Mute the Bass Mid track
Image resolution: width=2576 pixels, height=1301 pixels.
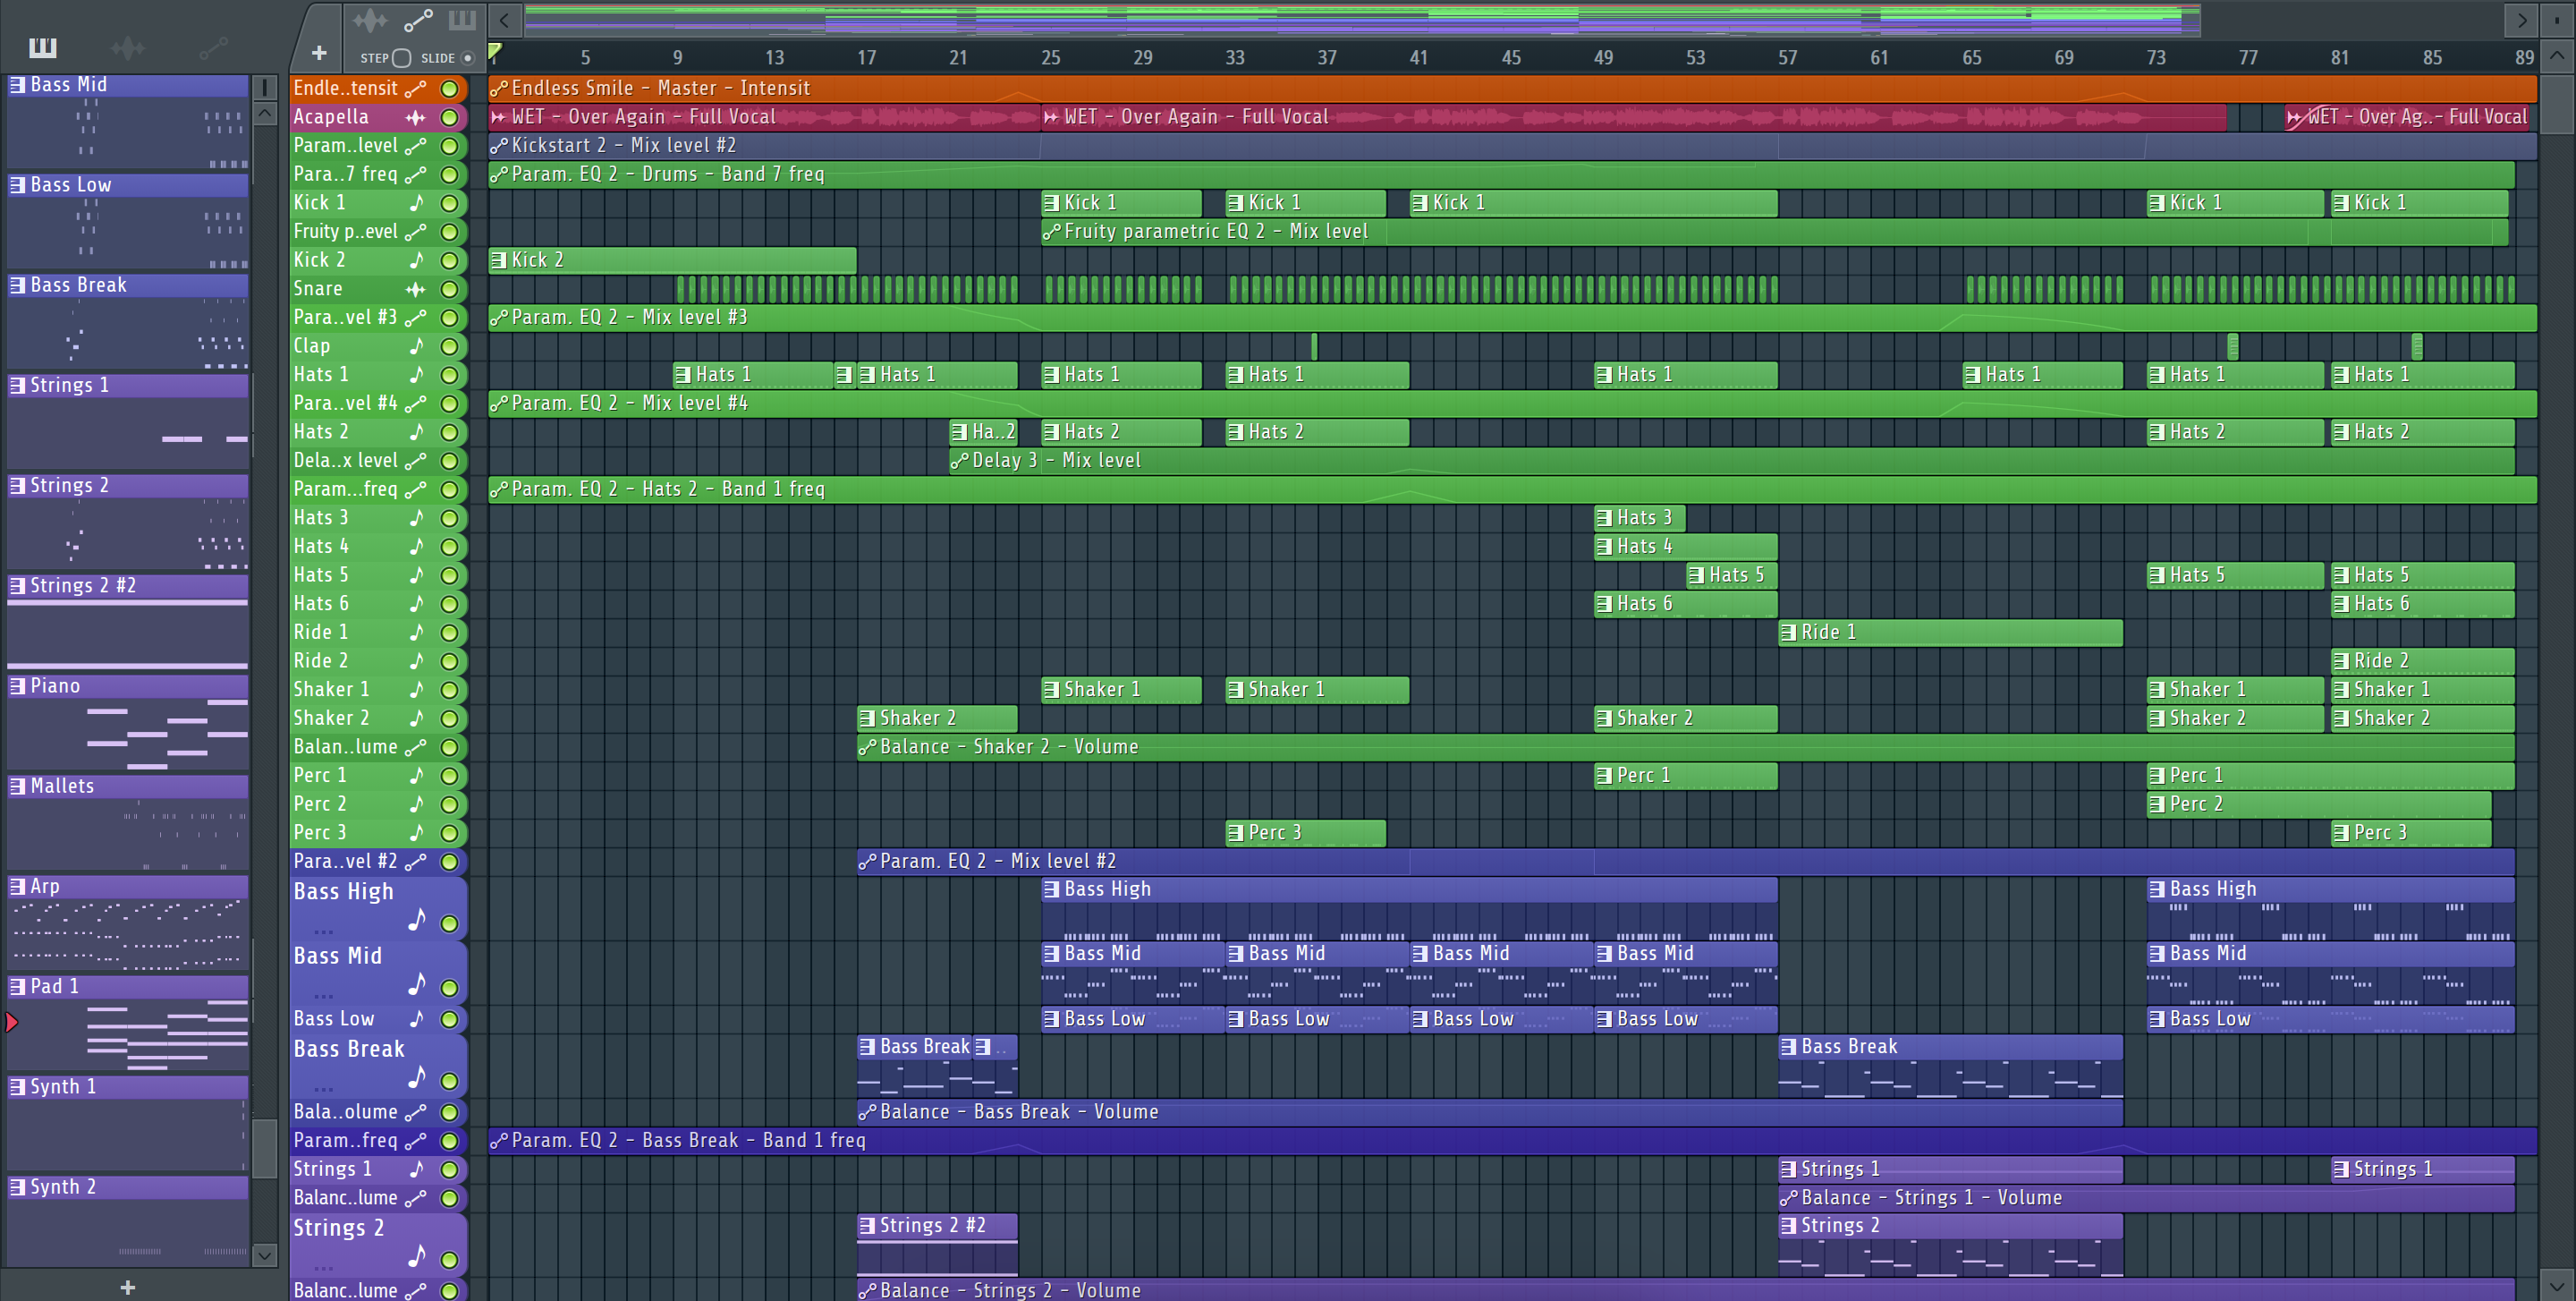point(450,988)
